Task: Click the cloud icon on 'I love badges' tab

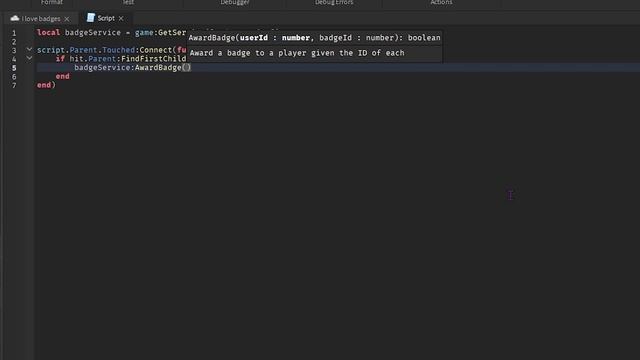Action: coord(15,18)
